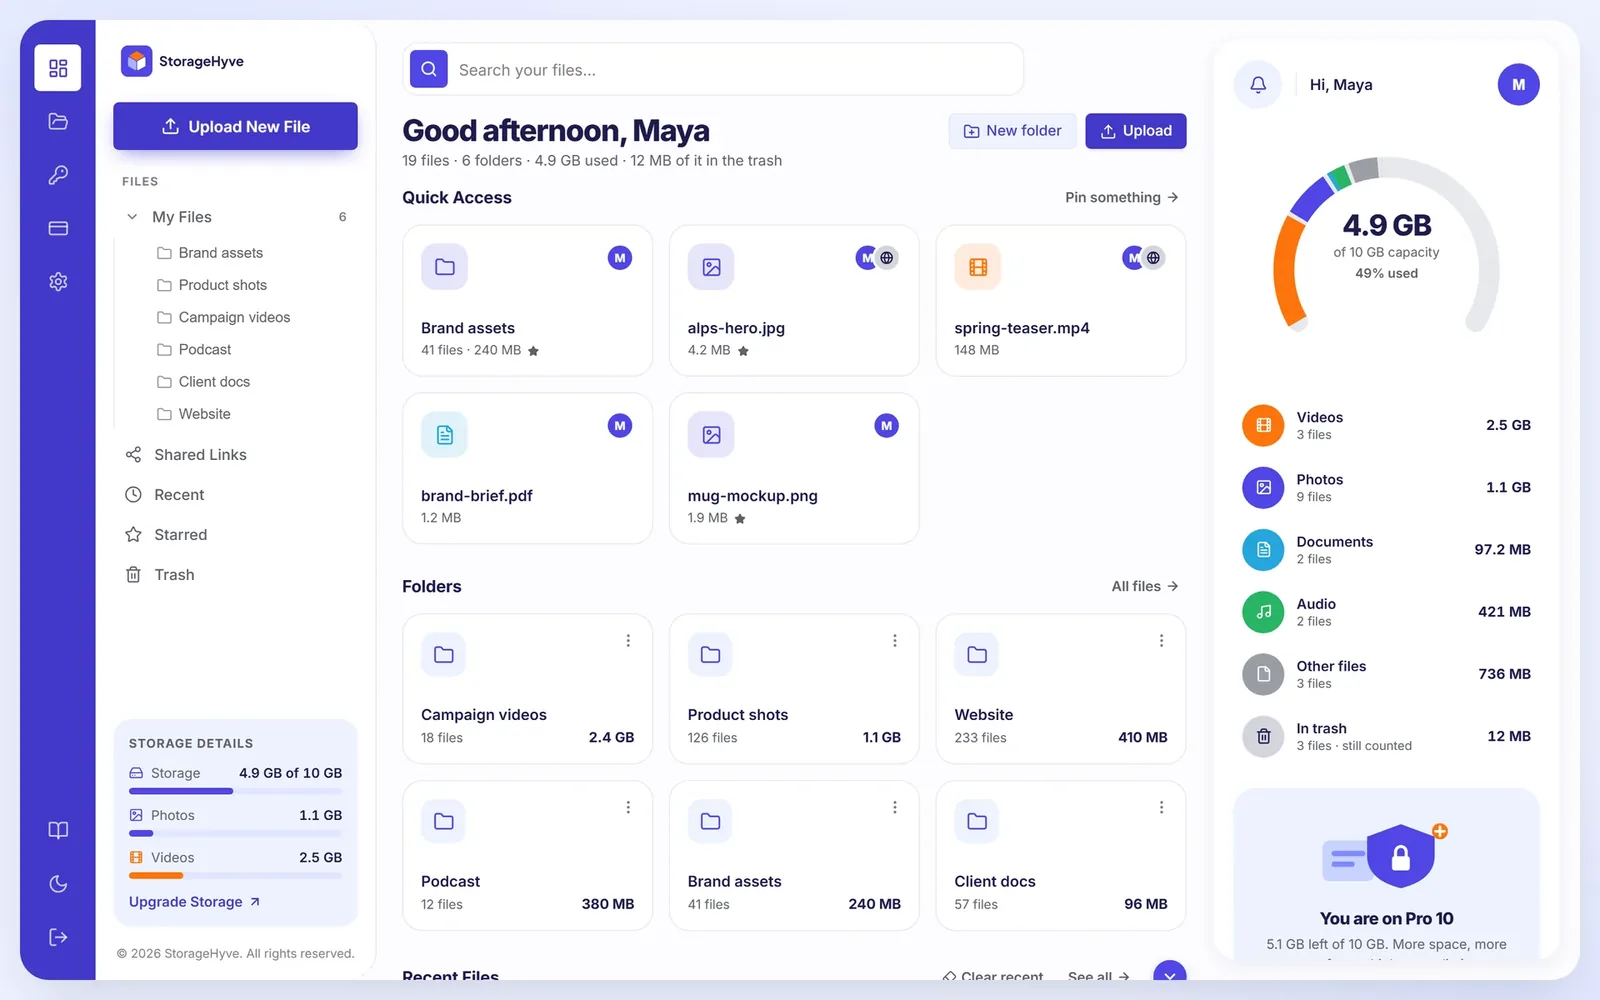
Task: Click the New folder button
Action: [1012, 131]
